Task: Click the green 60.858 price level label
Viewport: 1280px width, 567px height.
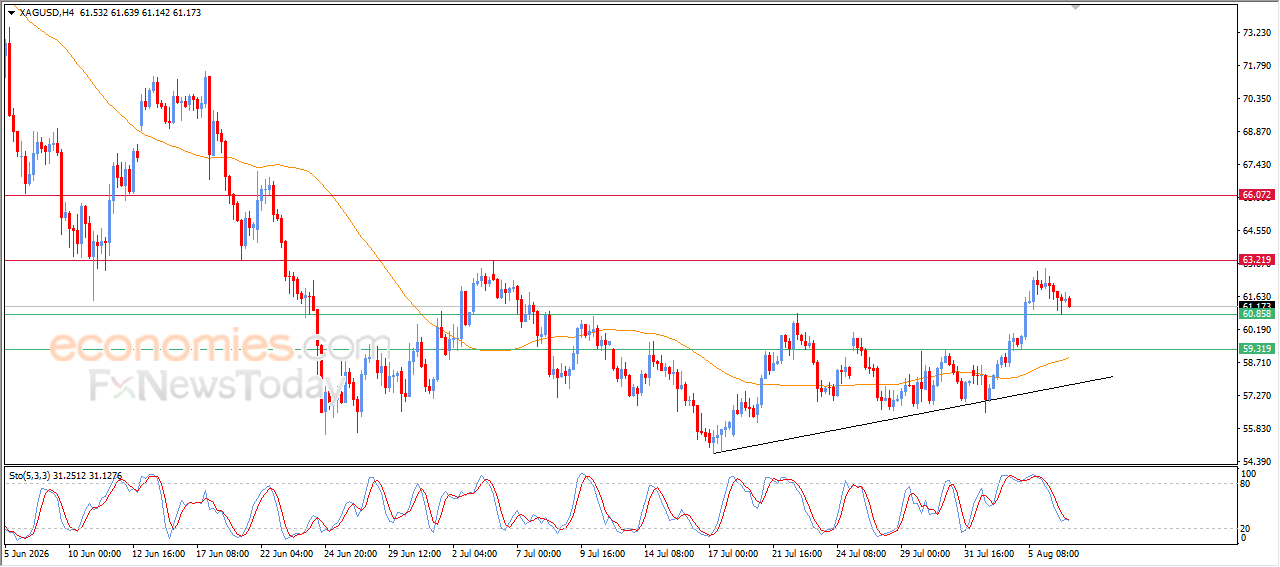Action: pos(1256,314)
